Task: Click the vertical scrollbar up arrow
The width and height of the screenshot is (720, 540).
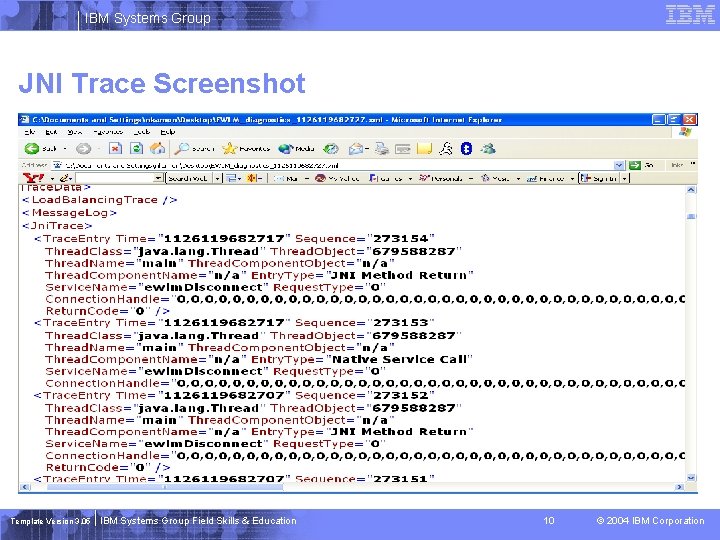Action: (691, 190)
